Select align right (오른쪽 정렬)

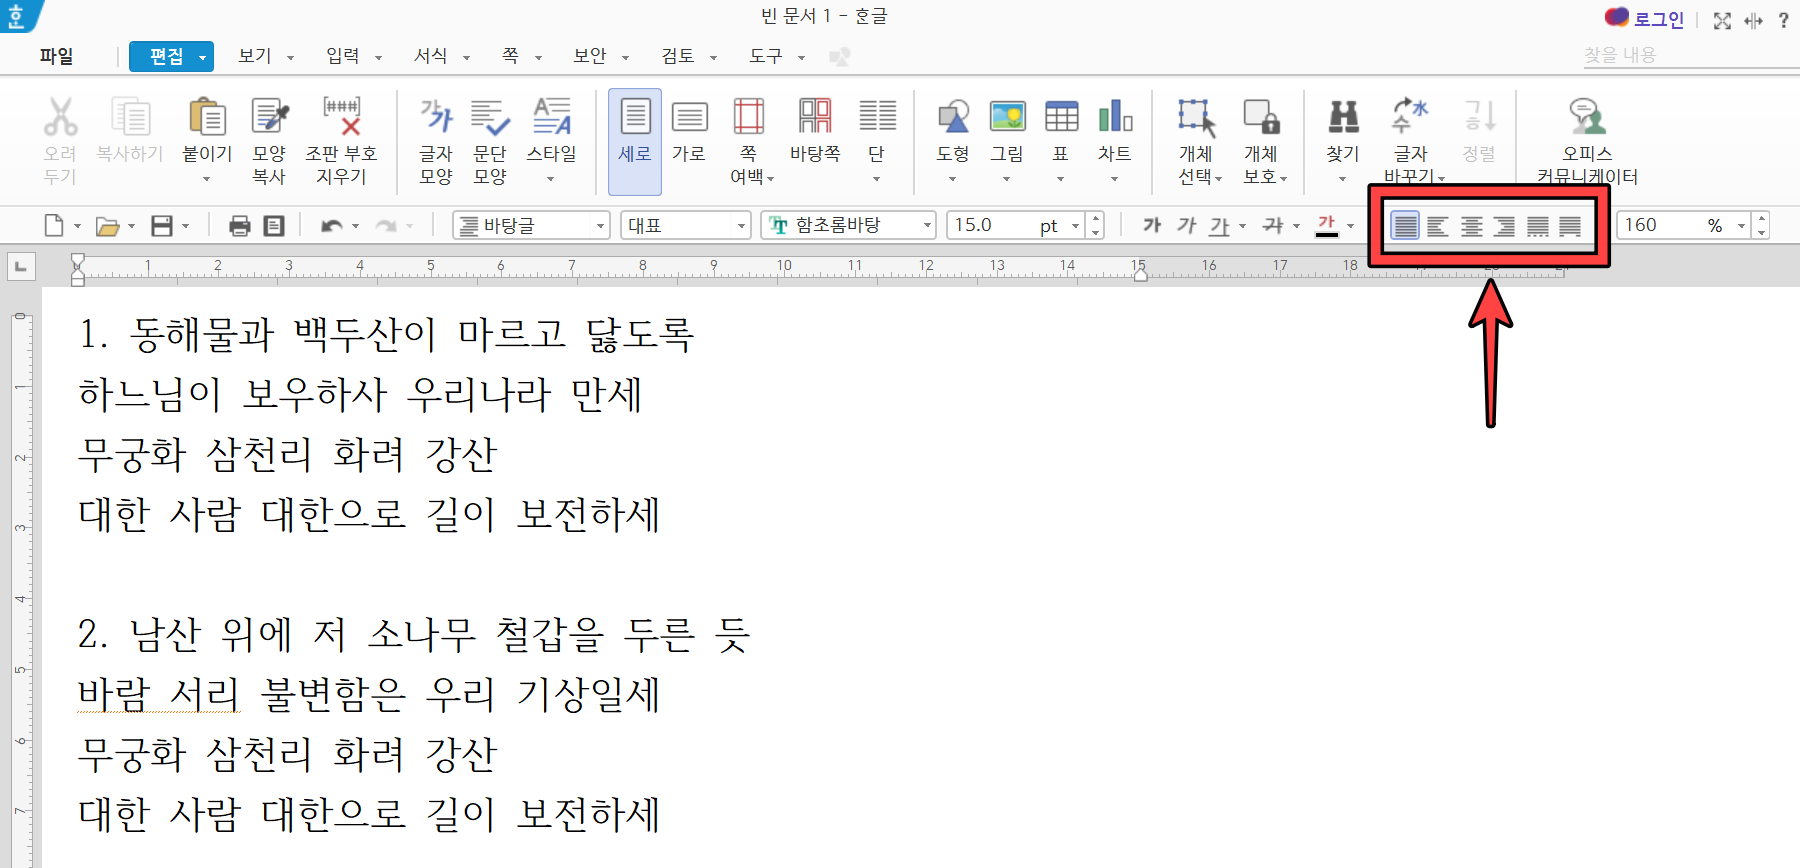(1504, 226)
